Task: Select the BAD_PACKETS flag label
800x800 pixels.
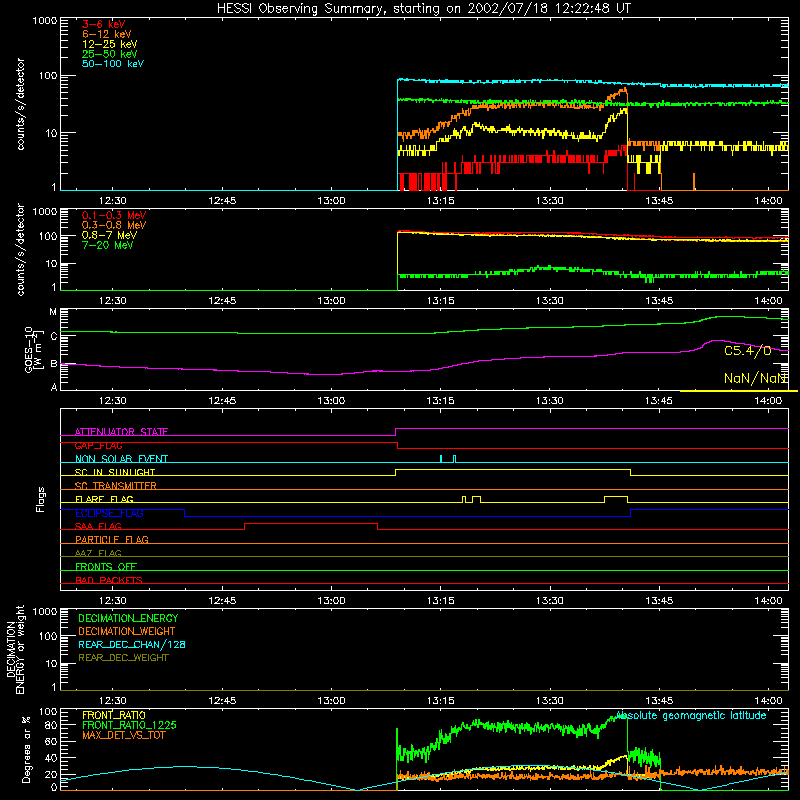Action: [109, 580]
